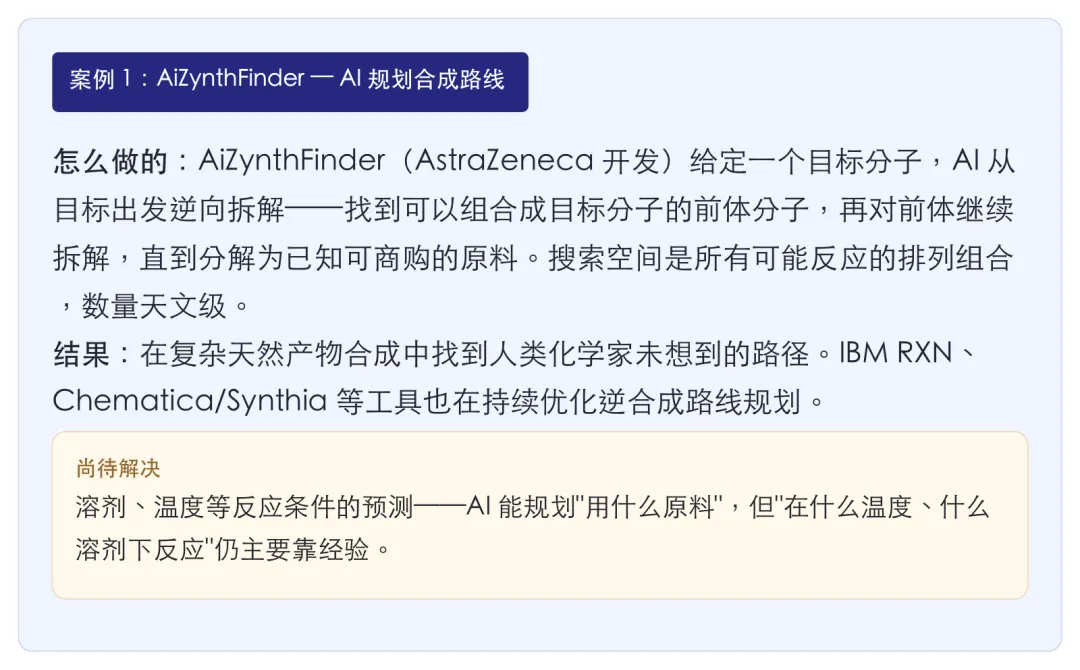Click the 搜索空间 phrase
The height and width of the screenshot is (670, 1080).
[605, 258]
